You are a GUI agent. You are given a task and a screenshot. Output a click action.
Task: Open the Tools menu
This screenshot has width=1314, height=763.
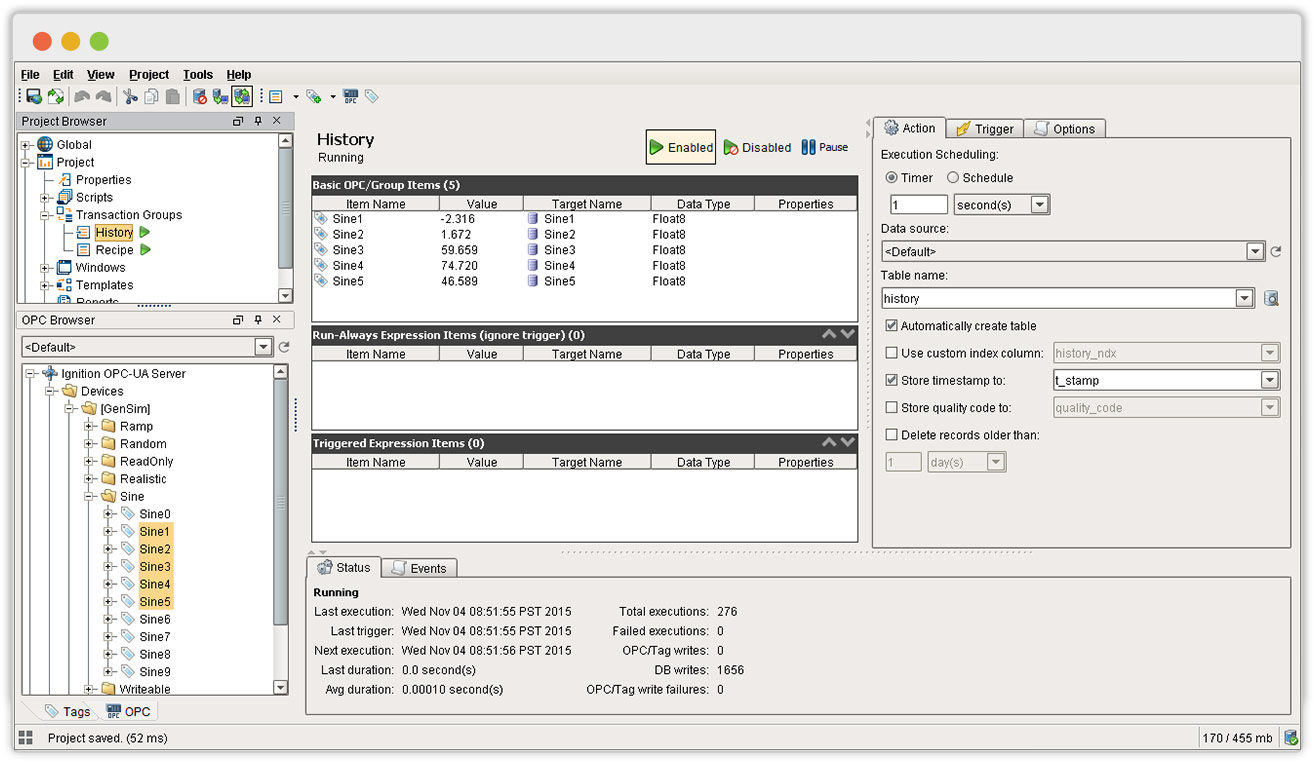tap(197, 74)
